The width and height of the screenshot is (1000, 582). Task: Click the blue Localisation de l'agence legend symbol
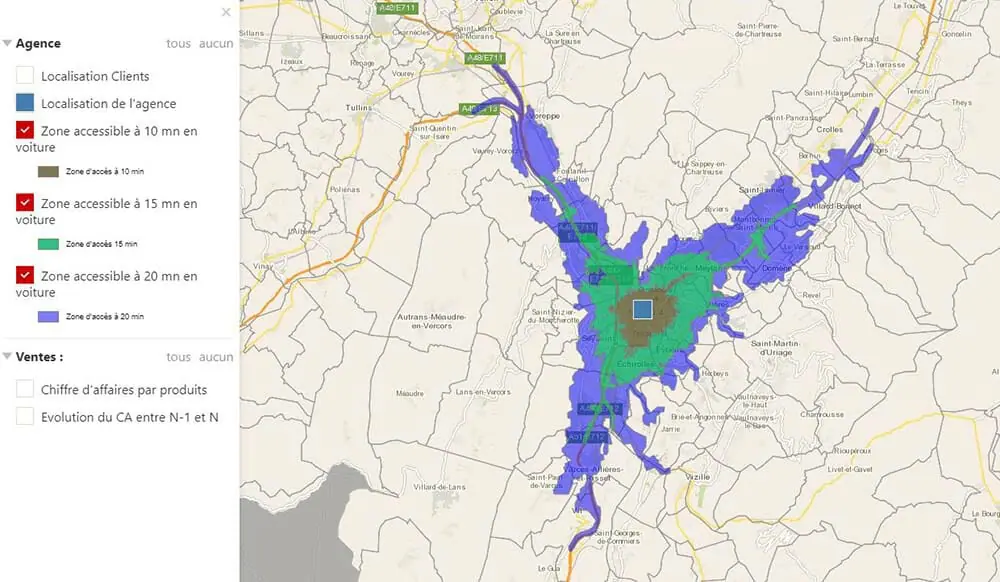[26, 103]
